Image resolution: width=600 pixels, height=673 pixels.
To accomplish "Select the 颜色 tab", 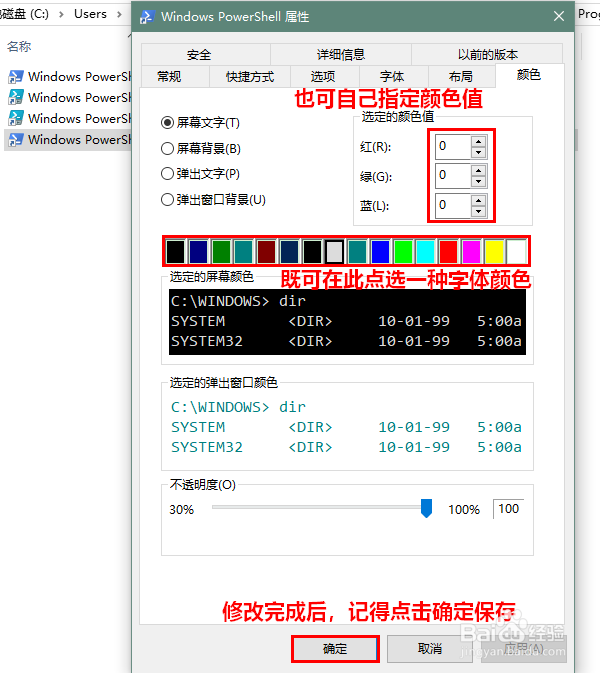I will click(x=530, y=76).
